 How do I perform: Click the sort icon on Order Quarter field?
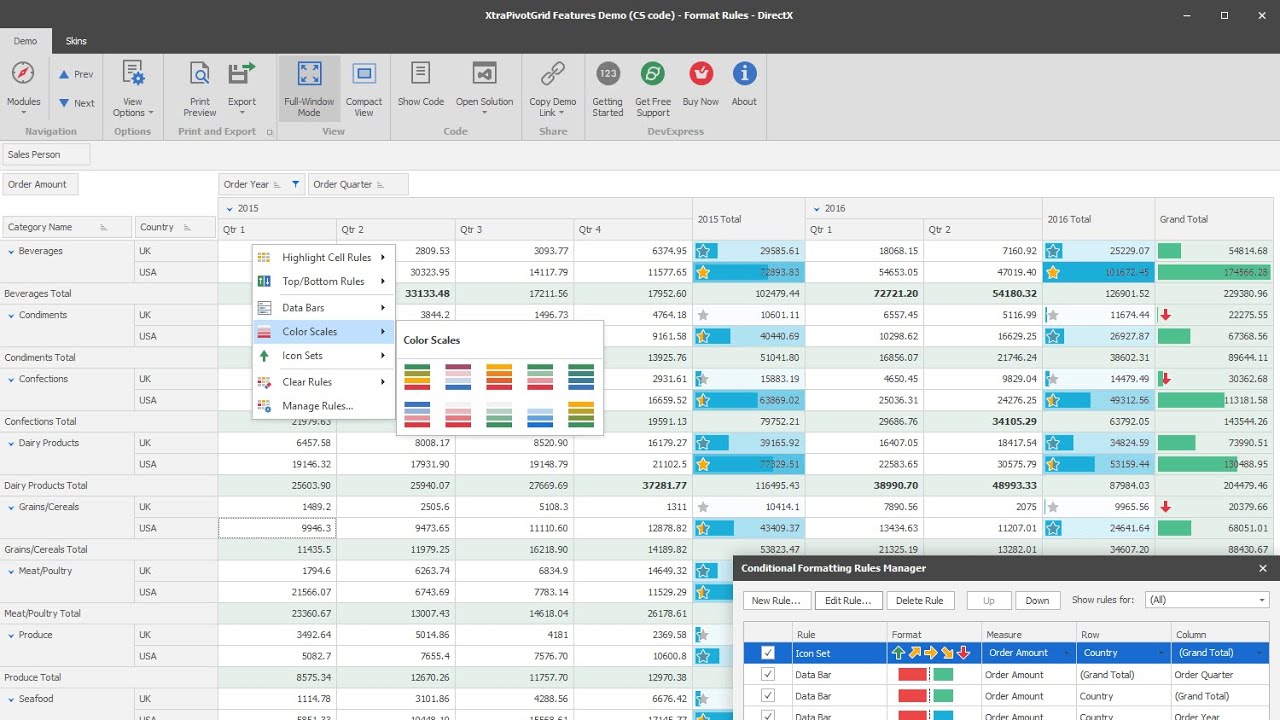pos(382,184)
